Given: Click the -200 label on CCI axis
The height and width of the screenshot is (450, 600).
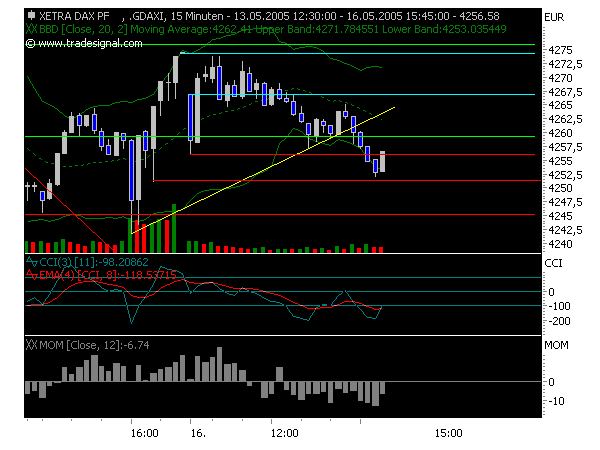Looking at the screenshot, I should coord(559,321).
